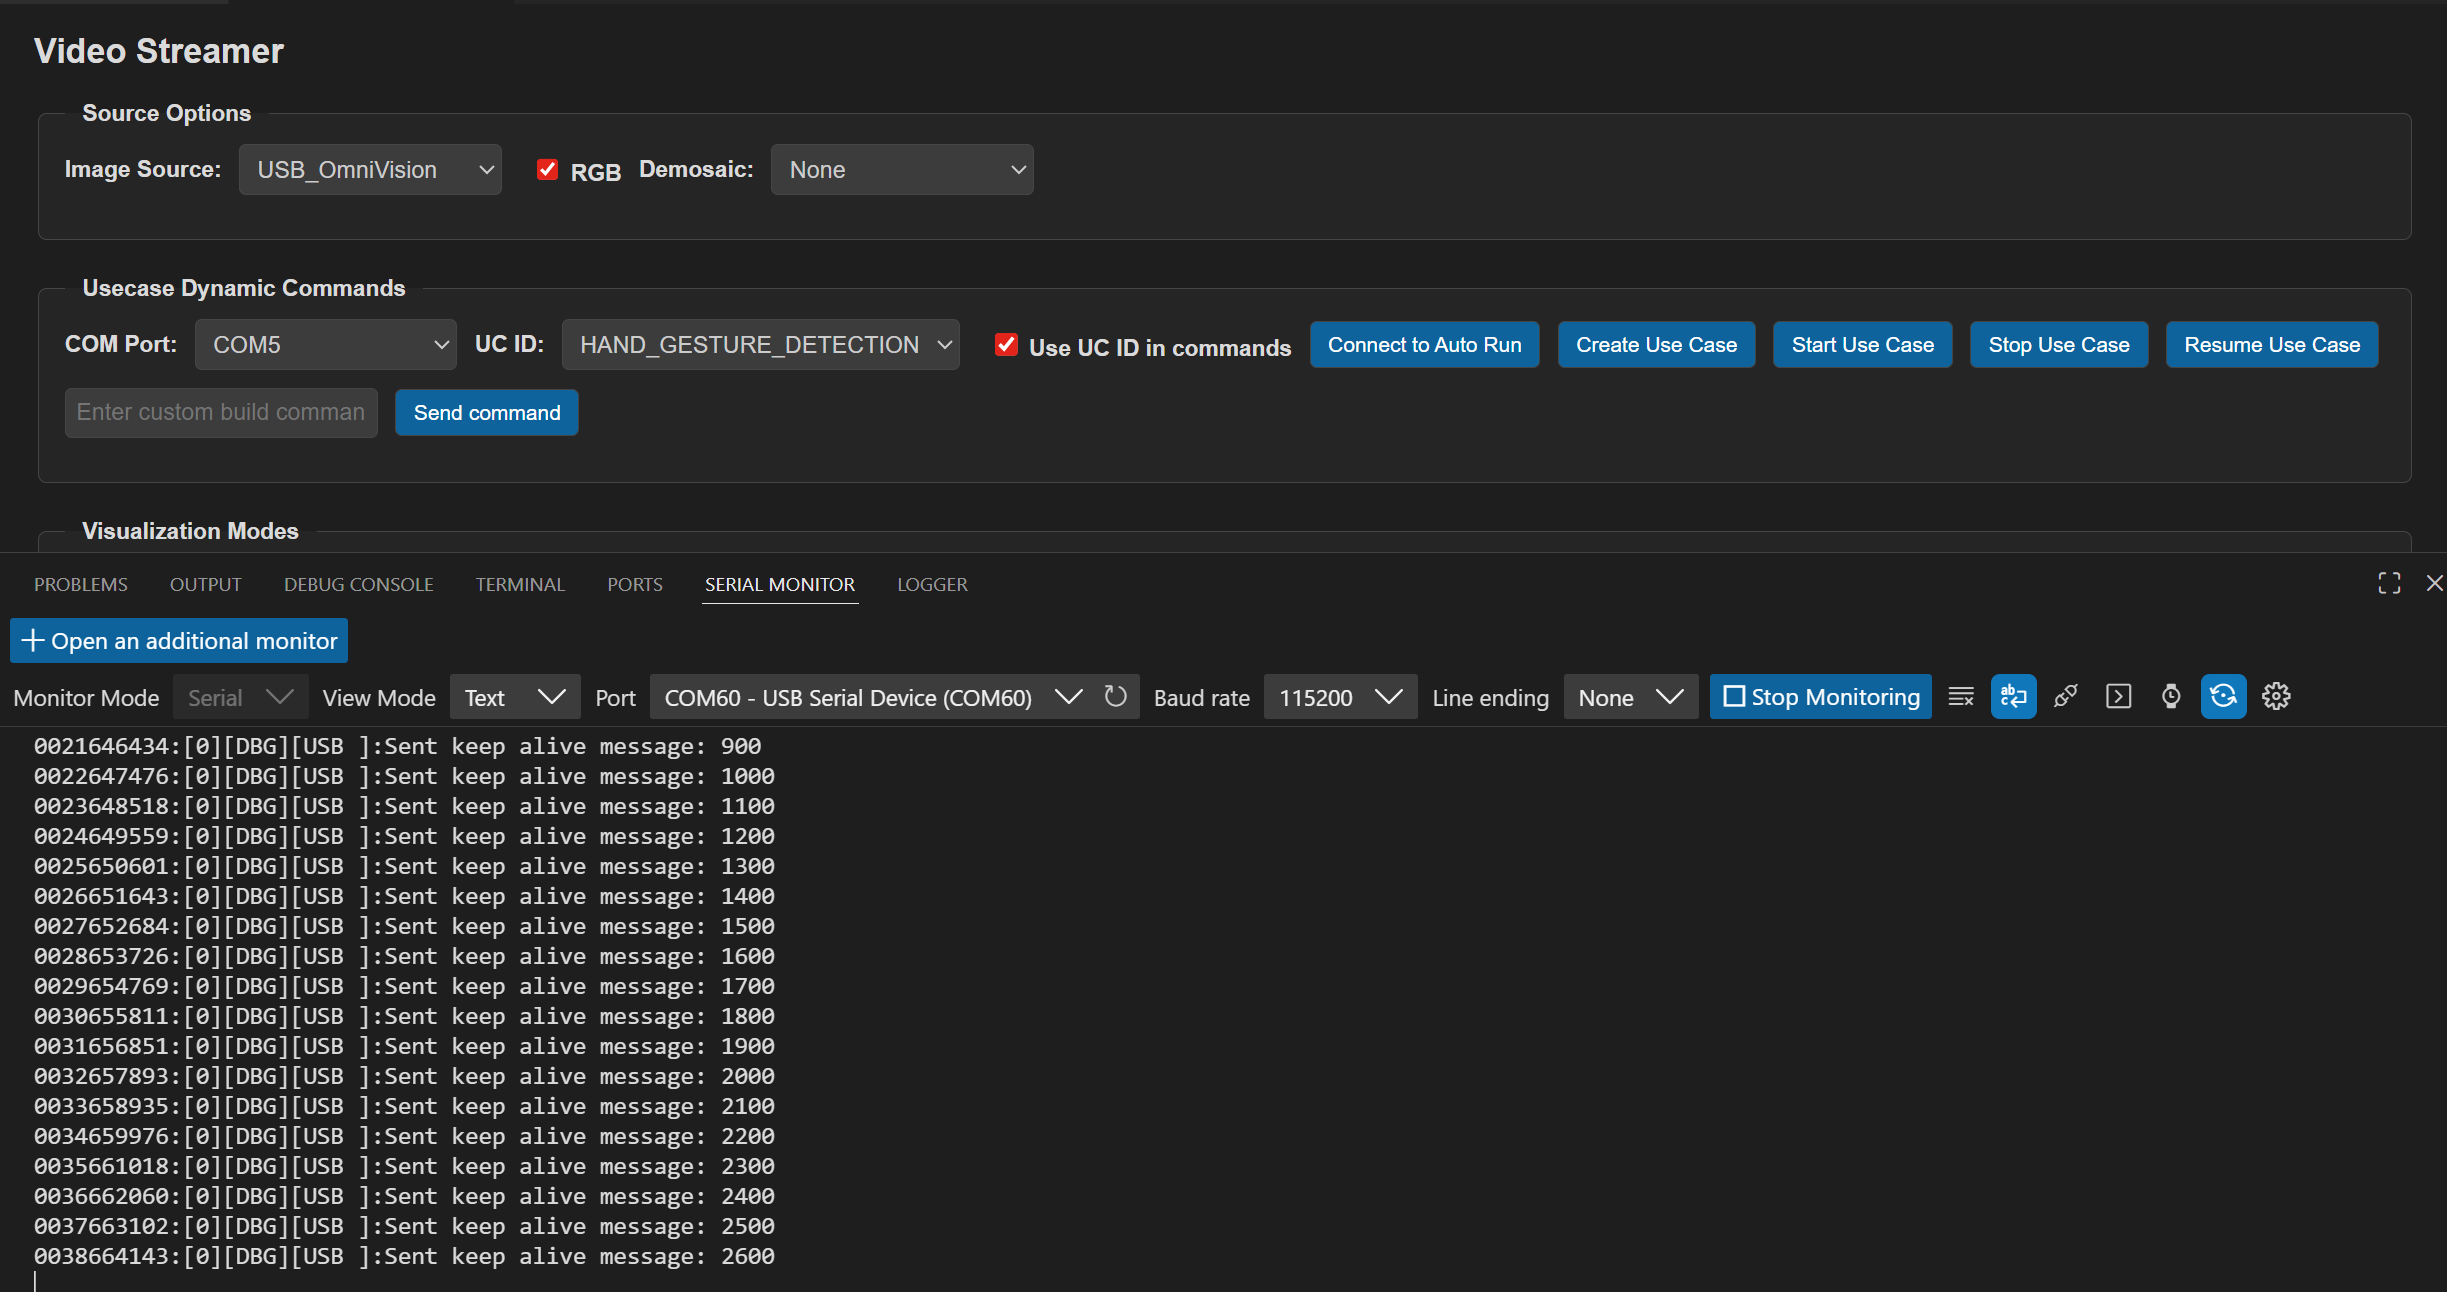The image size is (2447, 1292).
Task: Toggle Use UC ID in commands checkbox
Action: (1006, 345)
